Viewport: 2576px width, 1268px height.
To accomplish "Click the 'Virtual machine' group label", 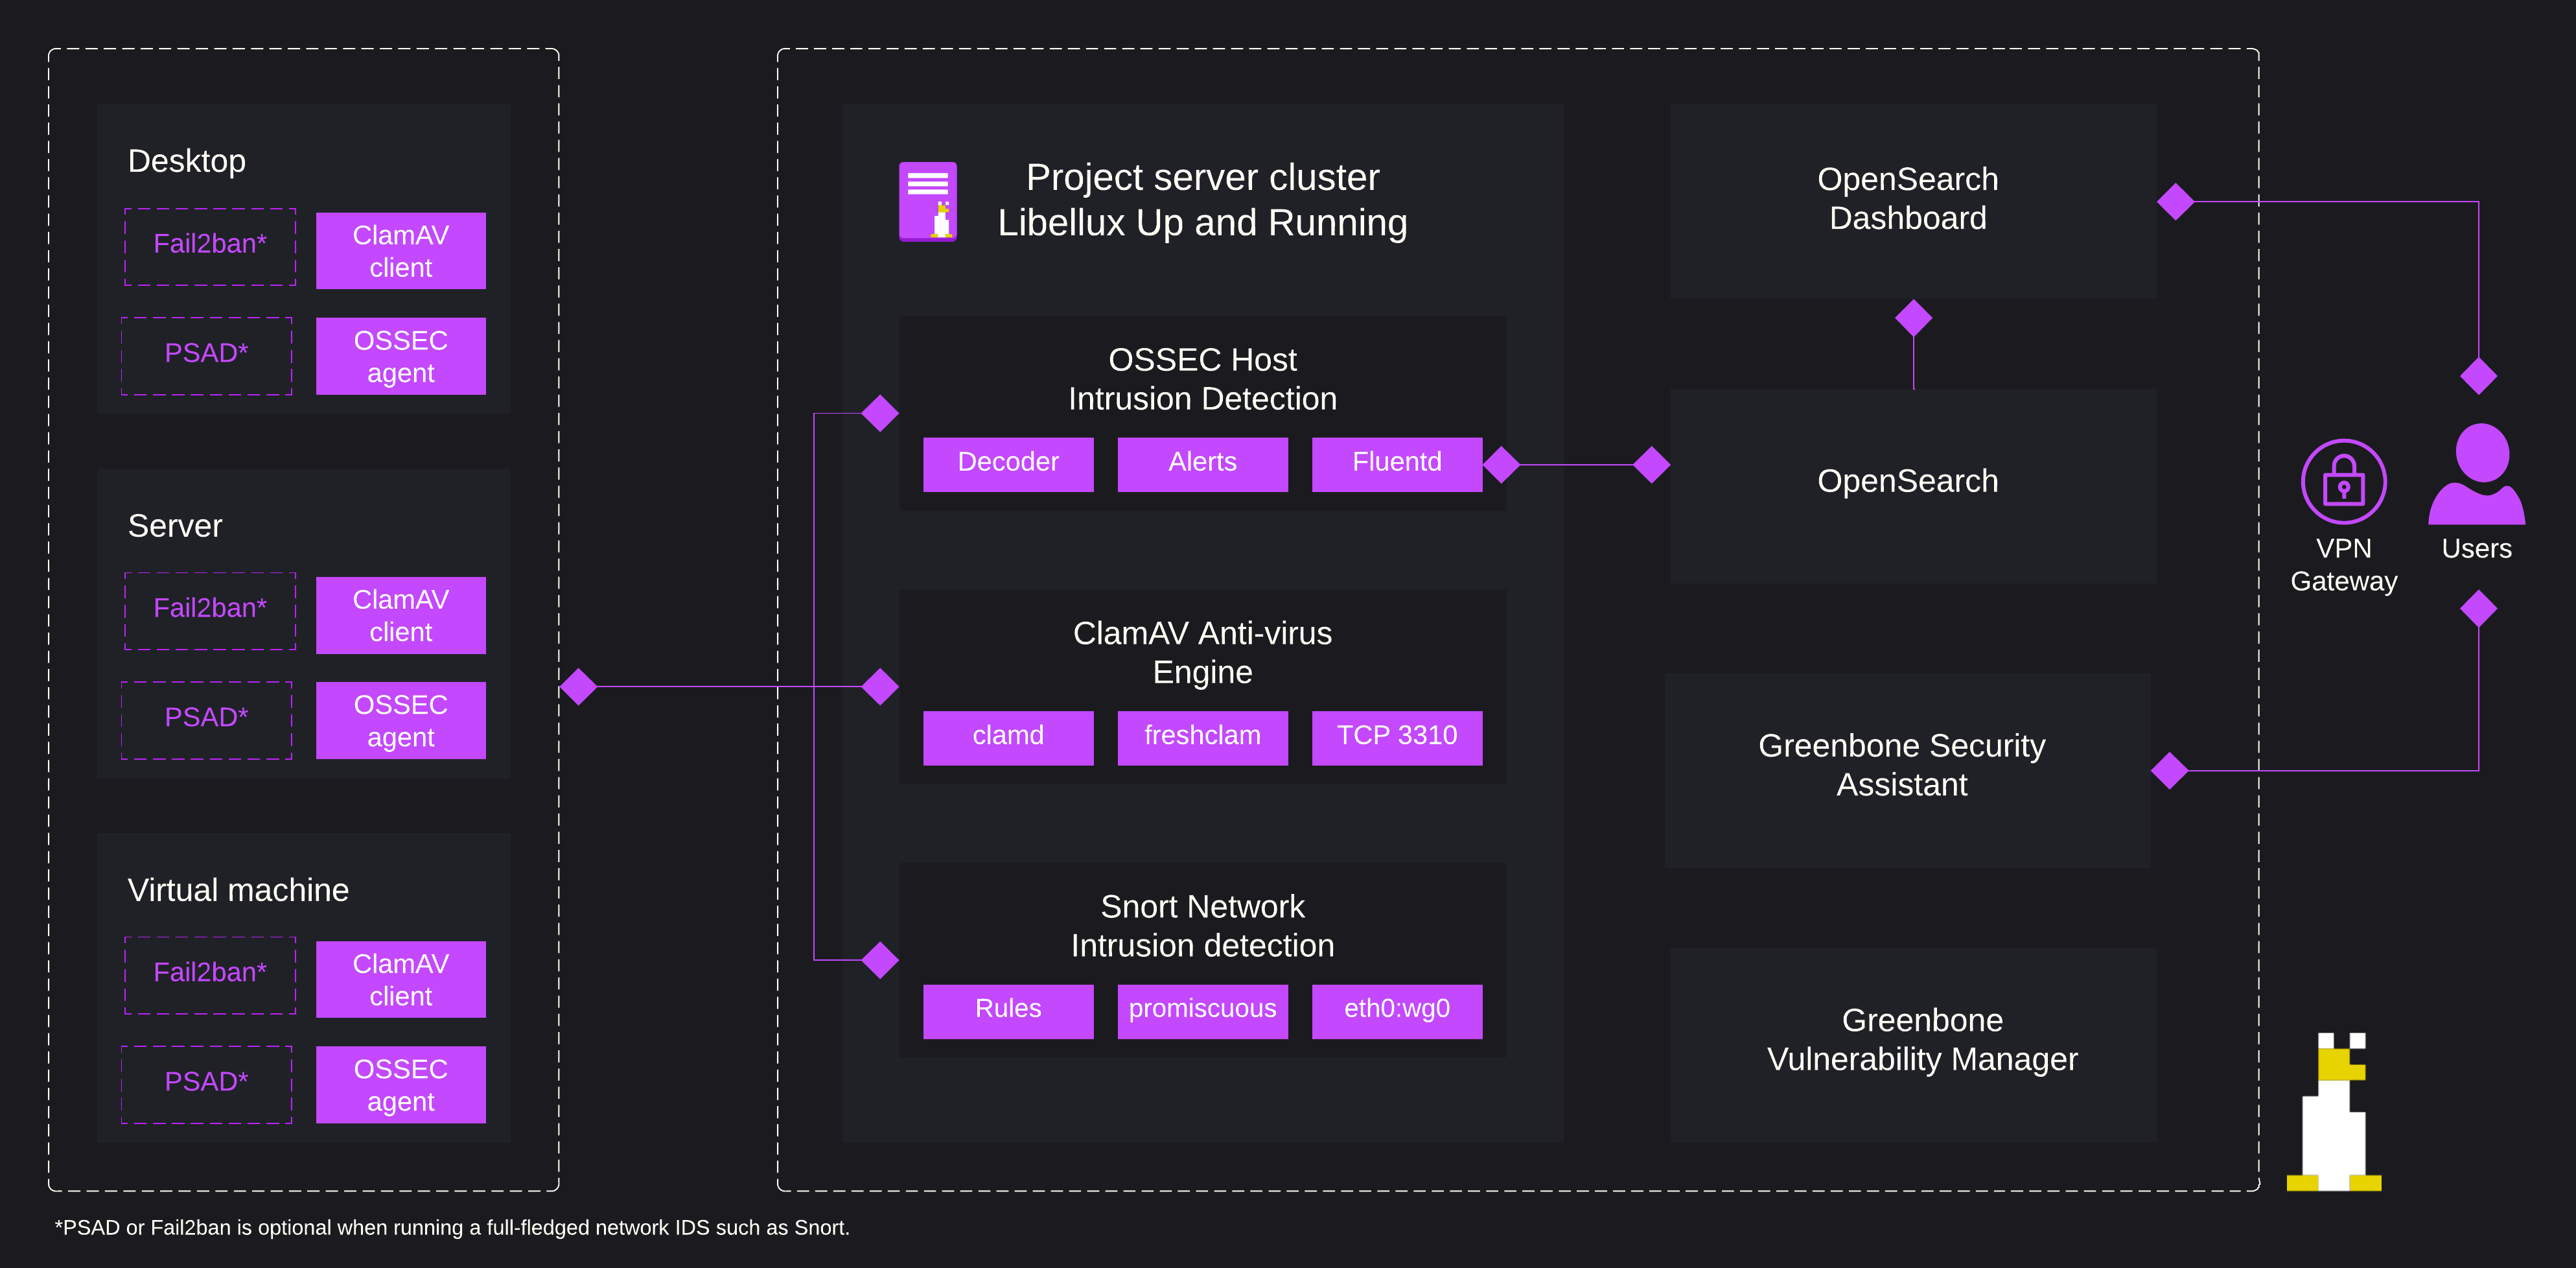I will 238,890.
